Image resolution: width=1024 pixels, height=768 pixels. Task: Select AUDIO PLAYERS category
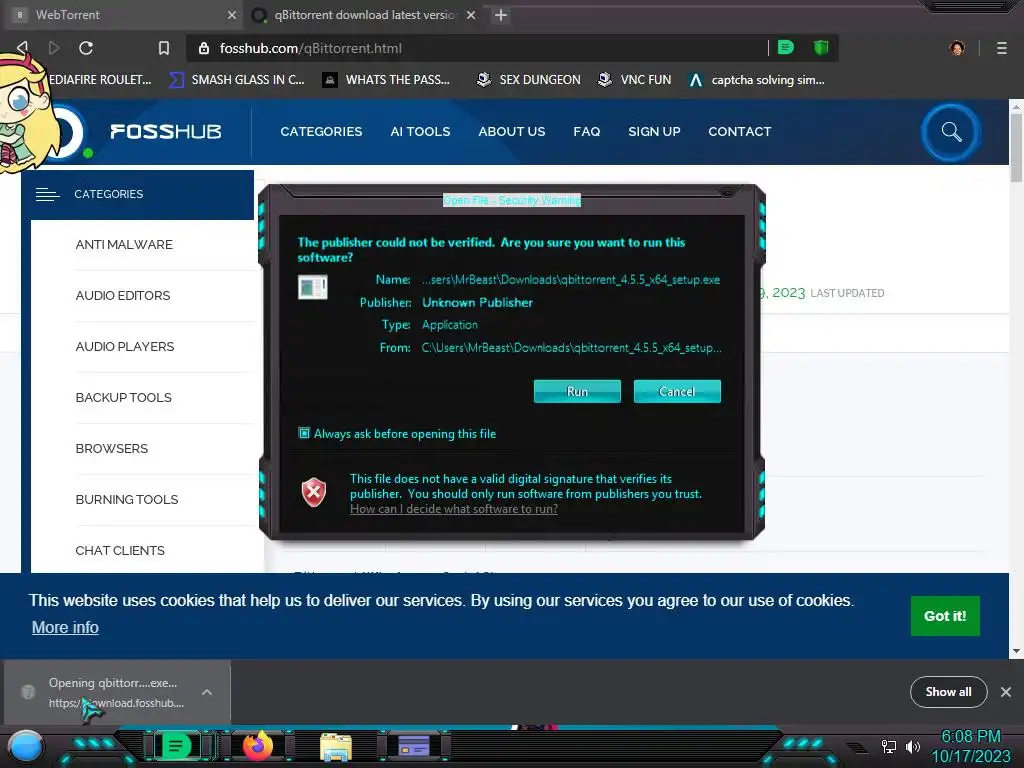[125, 346]
